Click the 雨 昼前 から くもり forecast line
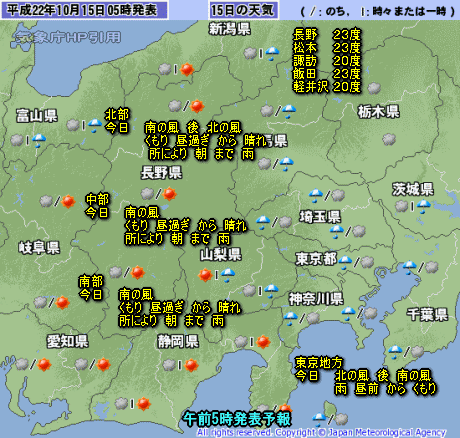460x438 pixels. click(386, 389)
